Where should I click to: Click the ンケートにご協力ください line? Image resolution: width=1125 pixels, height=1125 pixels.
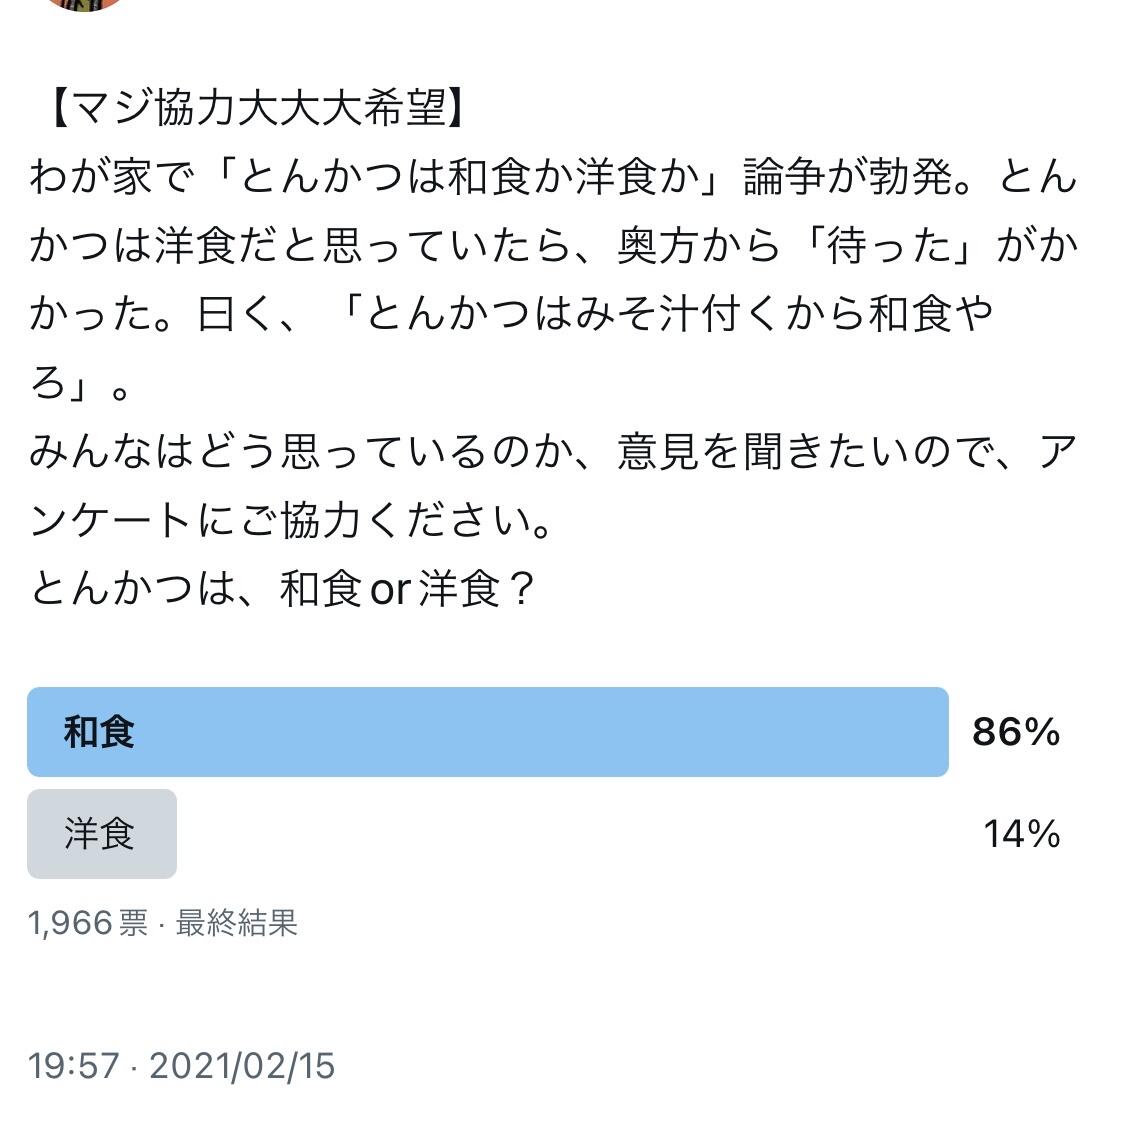click(291, 521)
